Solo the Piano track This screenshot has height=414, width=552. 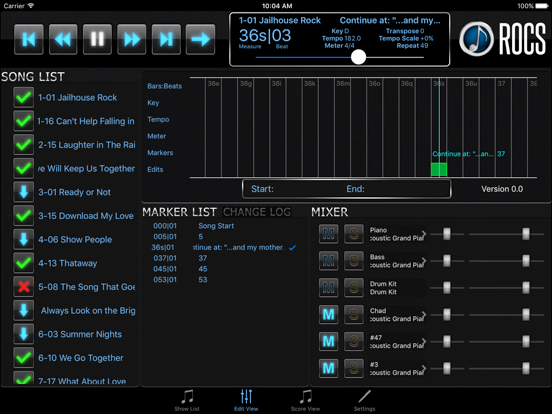[x=354, y=234]
